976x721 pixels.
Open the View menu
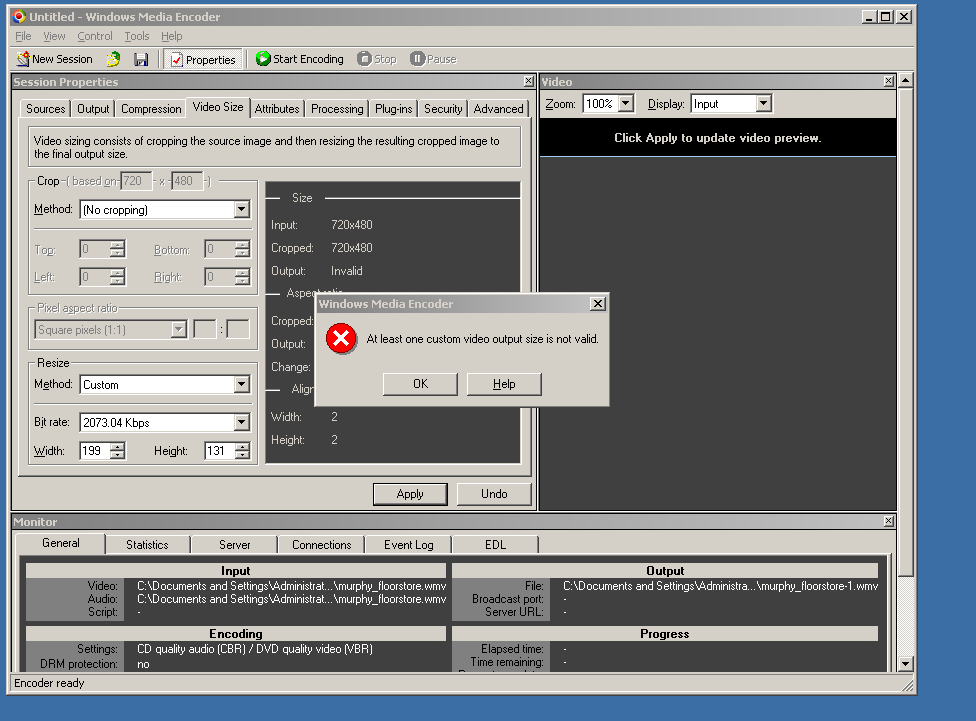coord(54,36)
